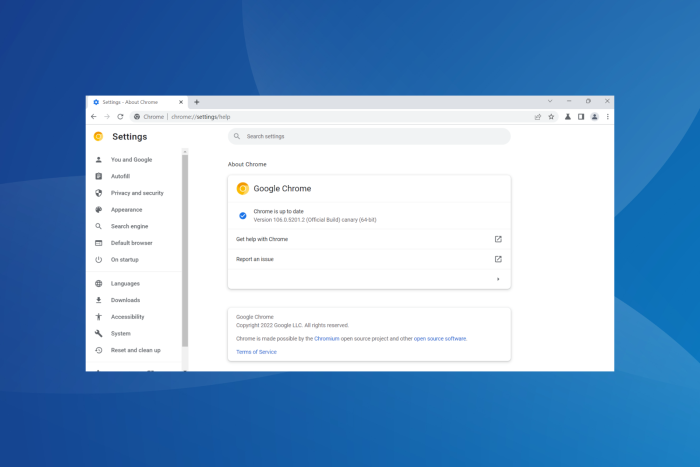Click the wrench icon beside System
Image resolution: width=700 pixels, height=467 pixels.
coord(99,334)
